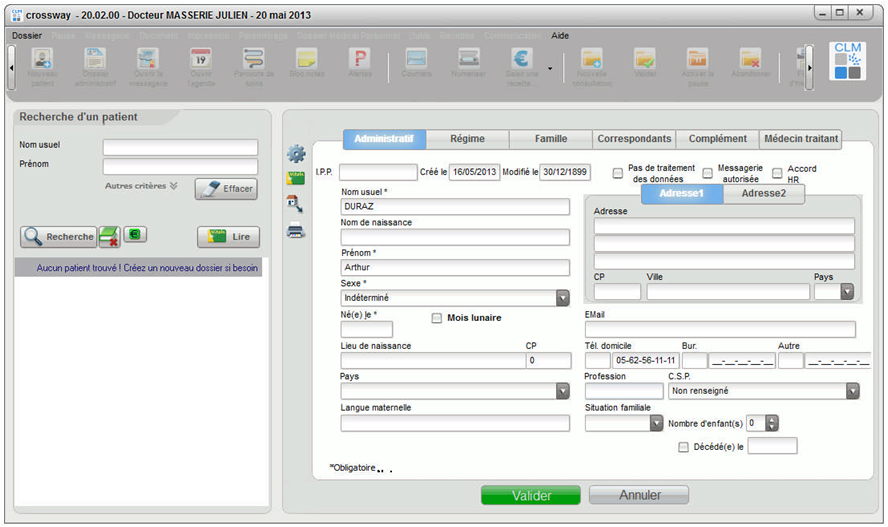888x527 pixels.
Task: Enable the Mois lunaire checkbox
Action: (x=436, y=318)
